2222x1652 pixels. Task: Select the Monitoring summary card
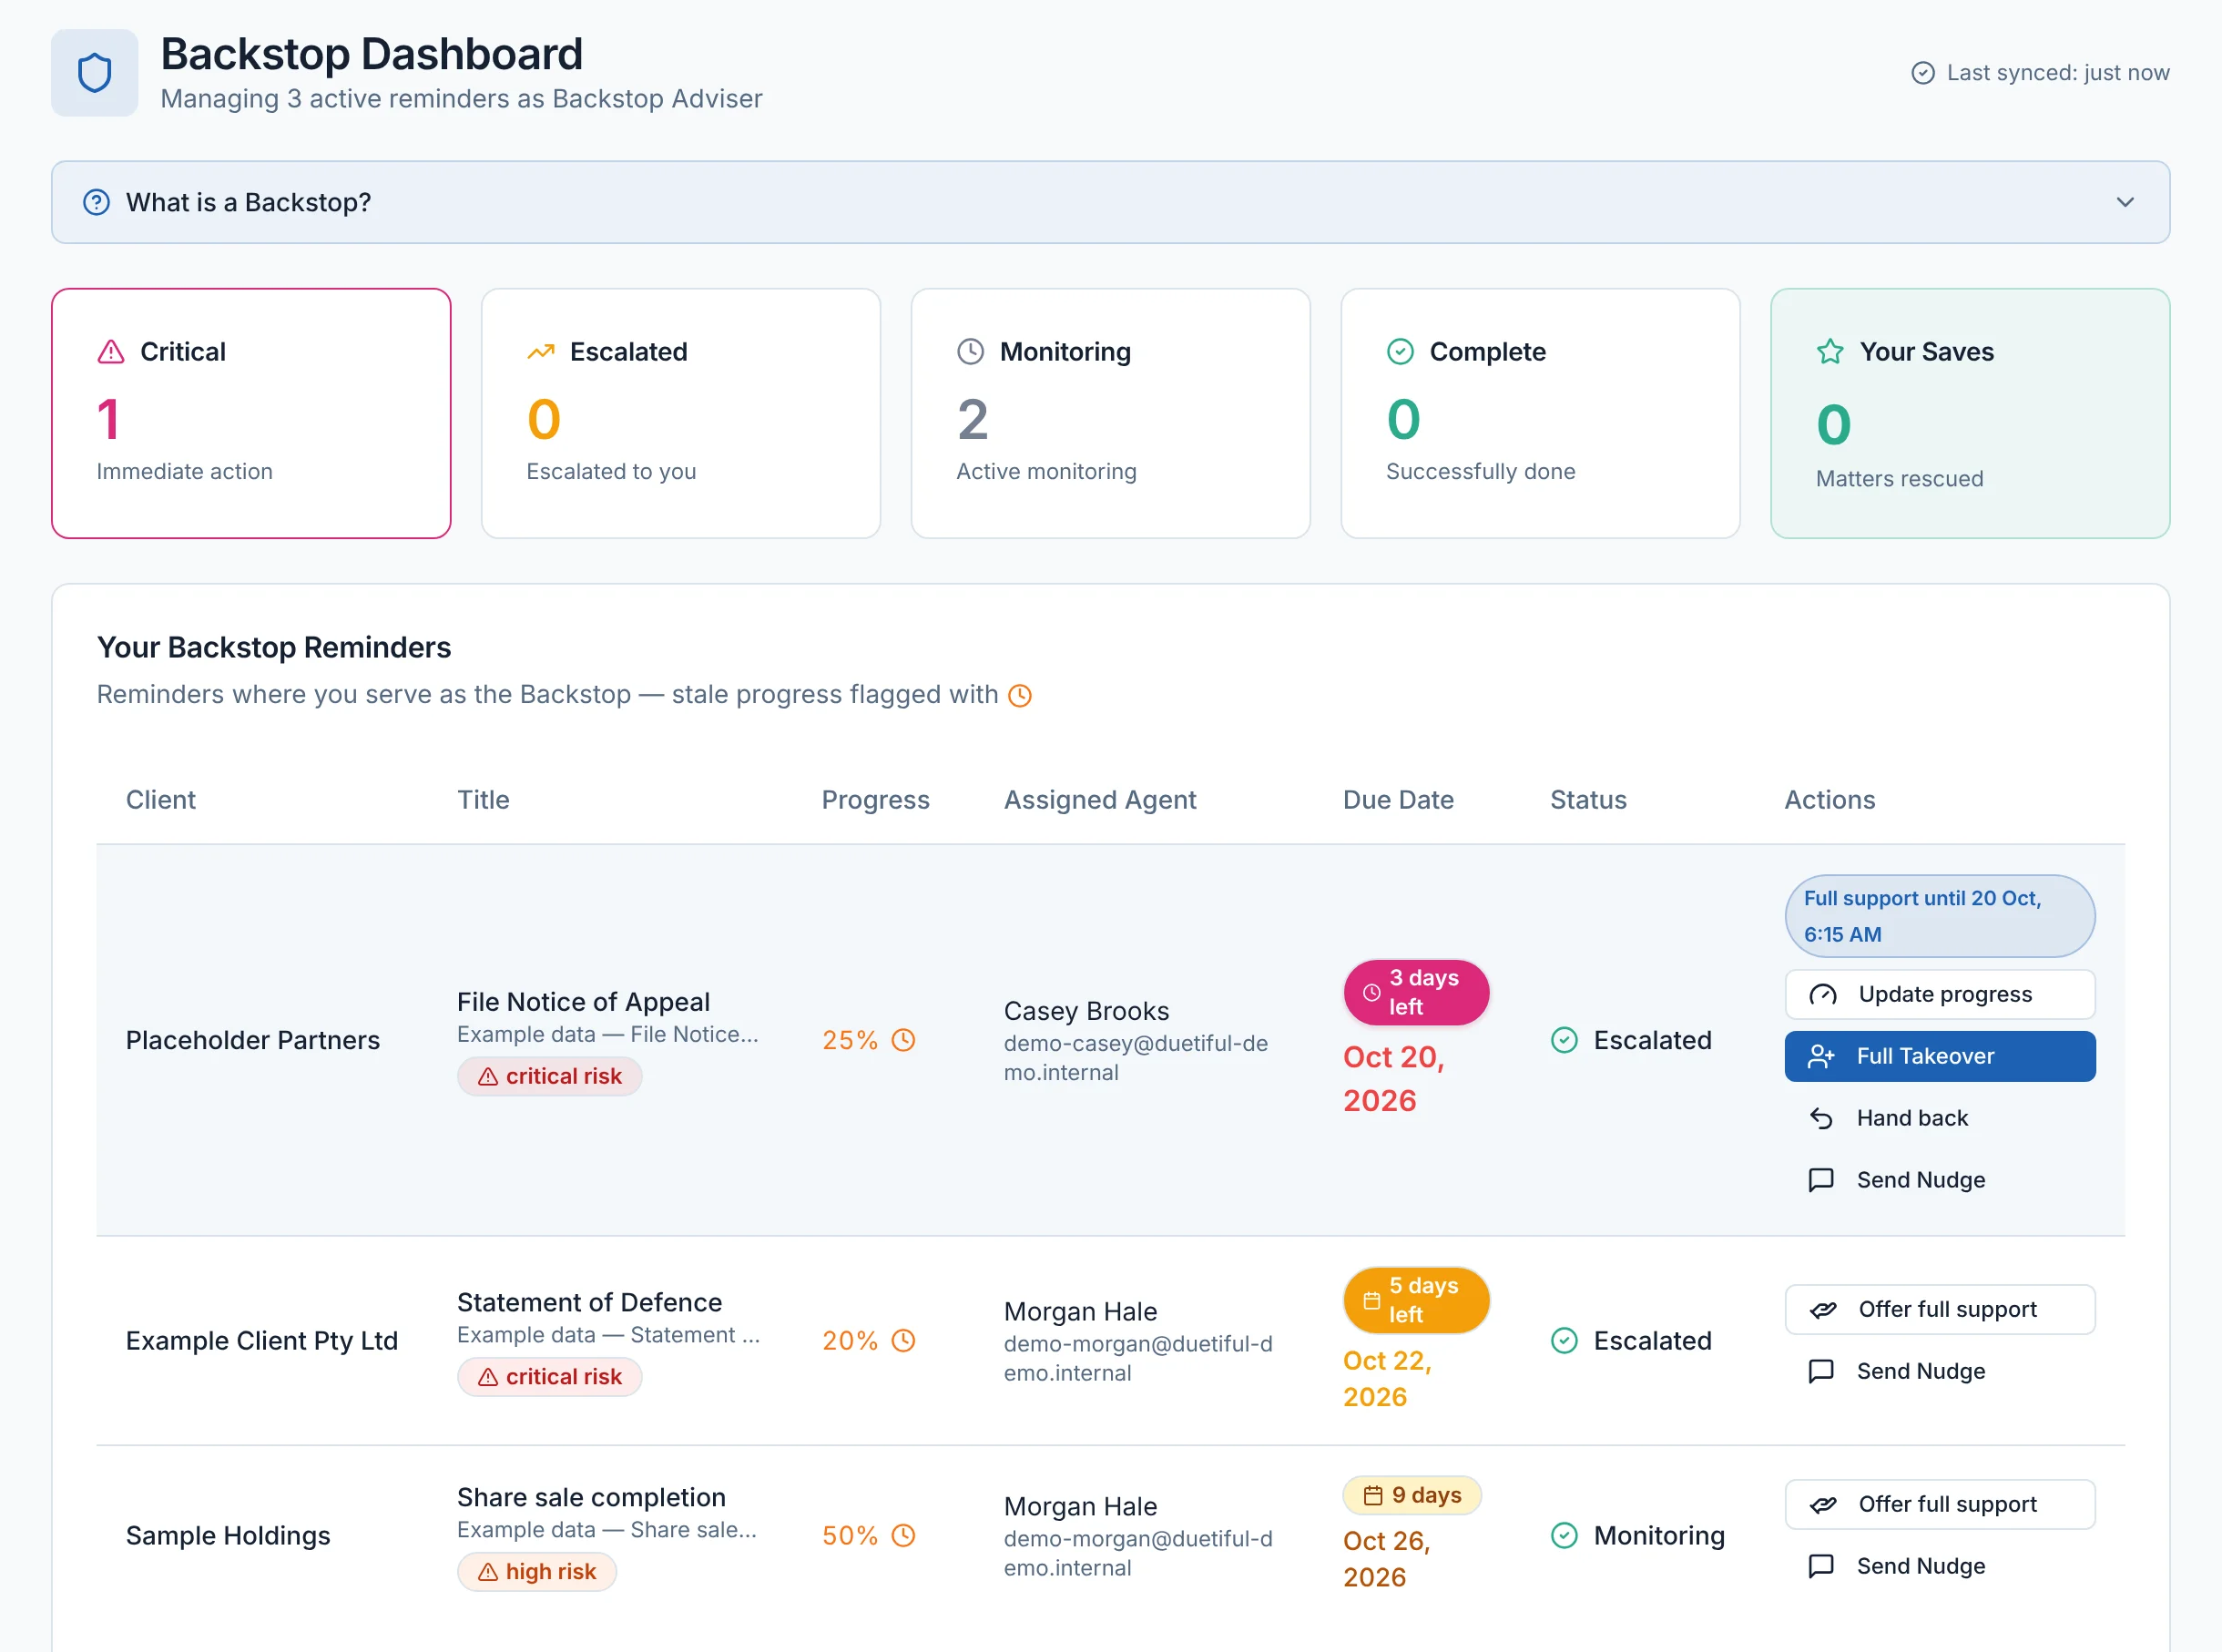[x=1110, y=413]
